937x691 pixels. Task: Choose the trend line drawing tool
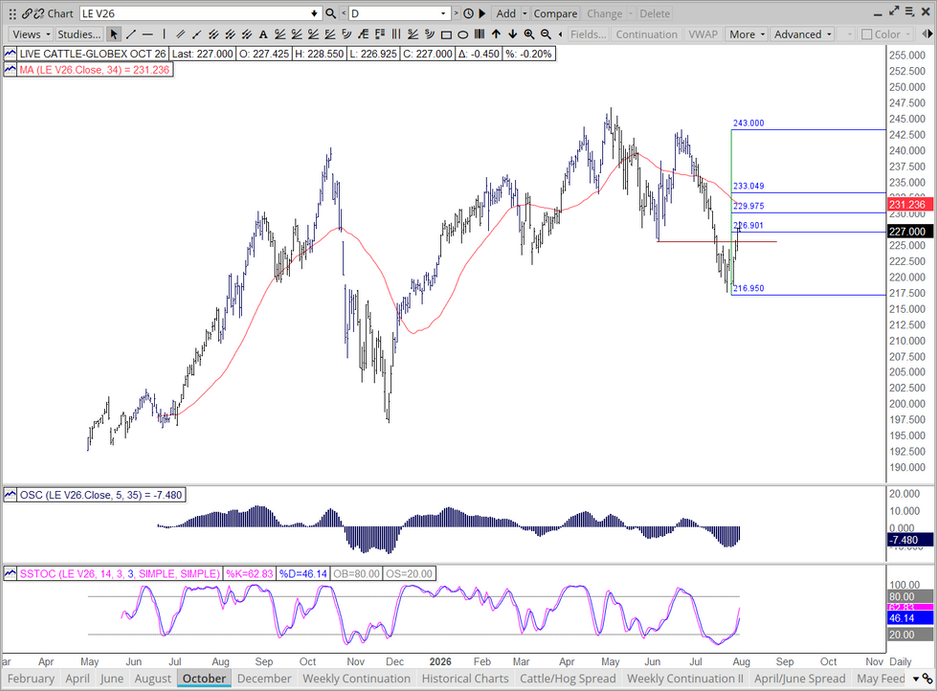(131, 34)
